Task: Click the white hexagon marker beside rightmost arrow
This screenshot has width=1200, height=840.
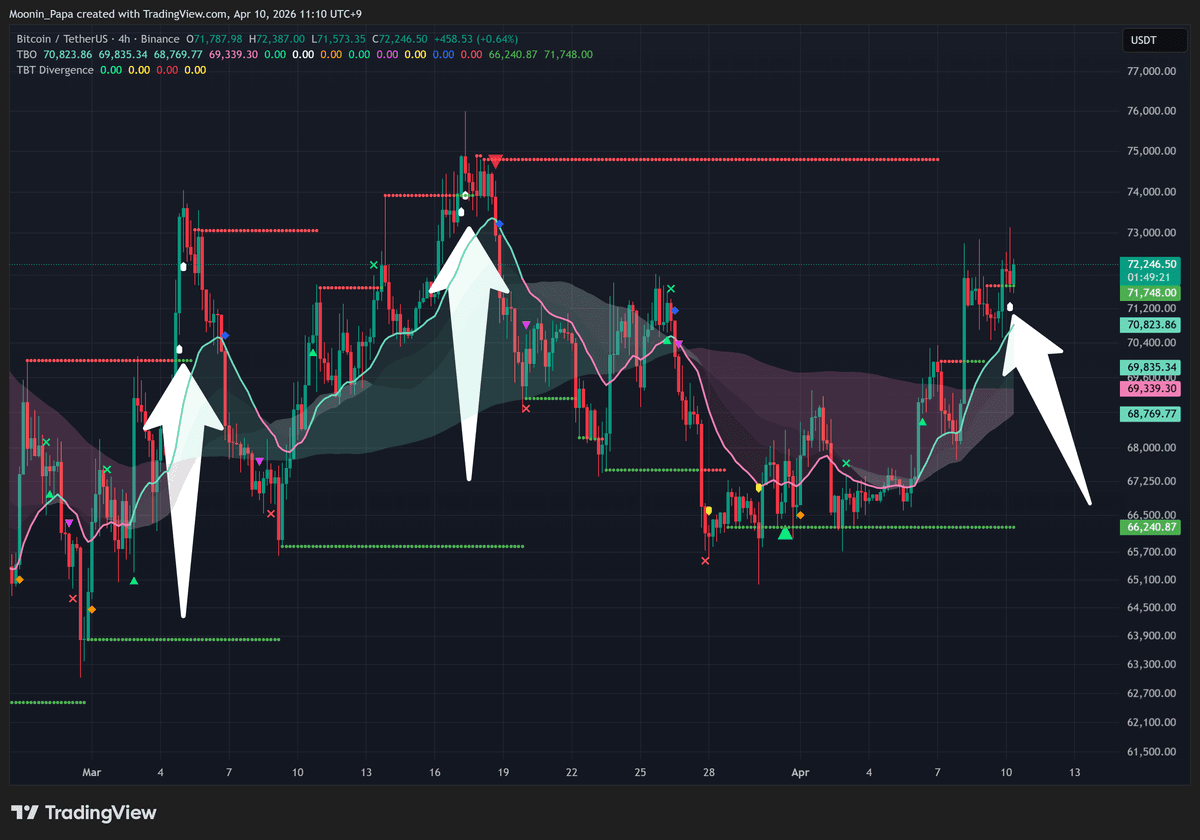Action: pos(1010,307)
